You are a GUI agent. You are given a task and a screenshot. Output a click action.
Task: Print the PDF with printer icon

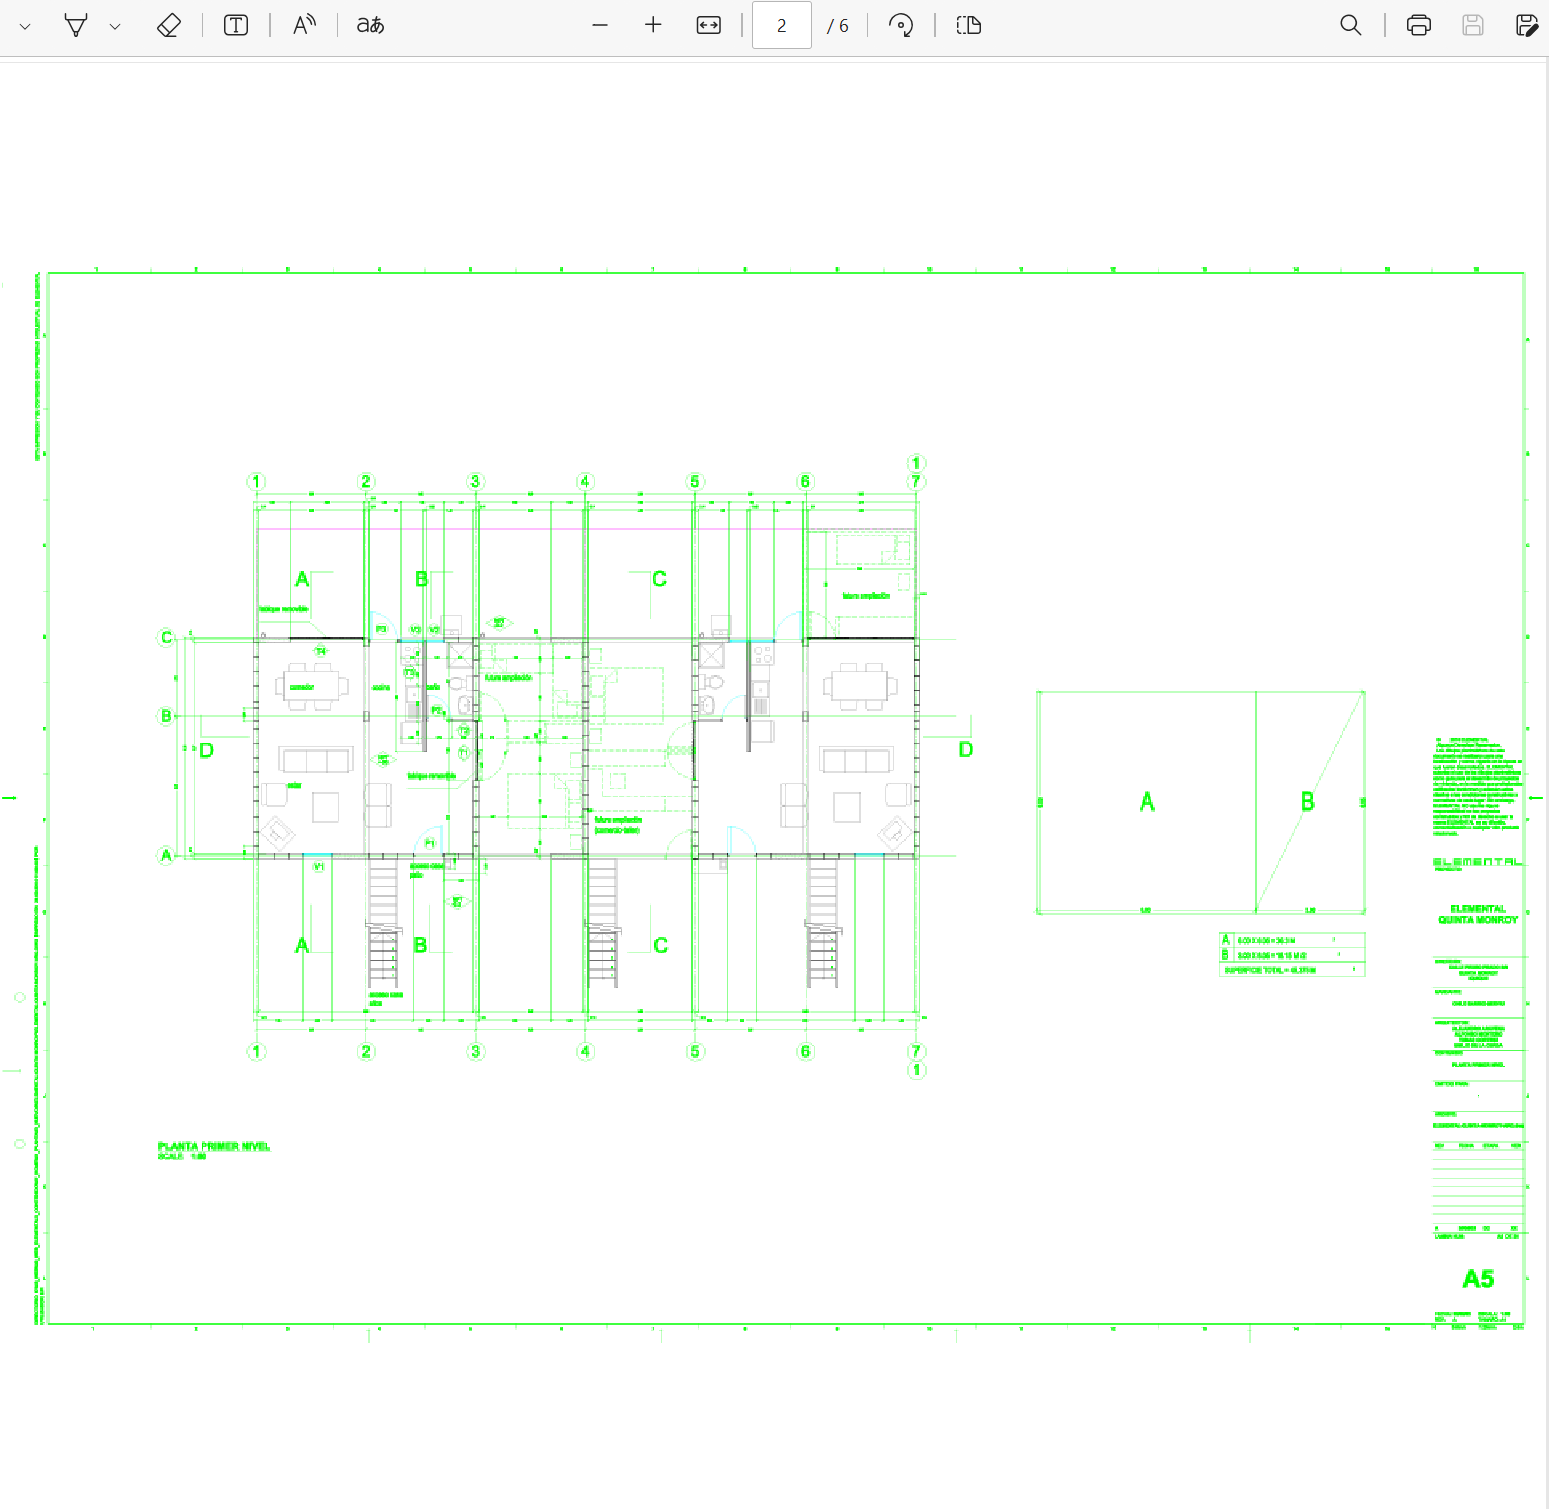point(1418,25)
